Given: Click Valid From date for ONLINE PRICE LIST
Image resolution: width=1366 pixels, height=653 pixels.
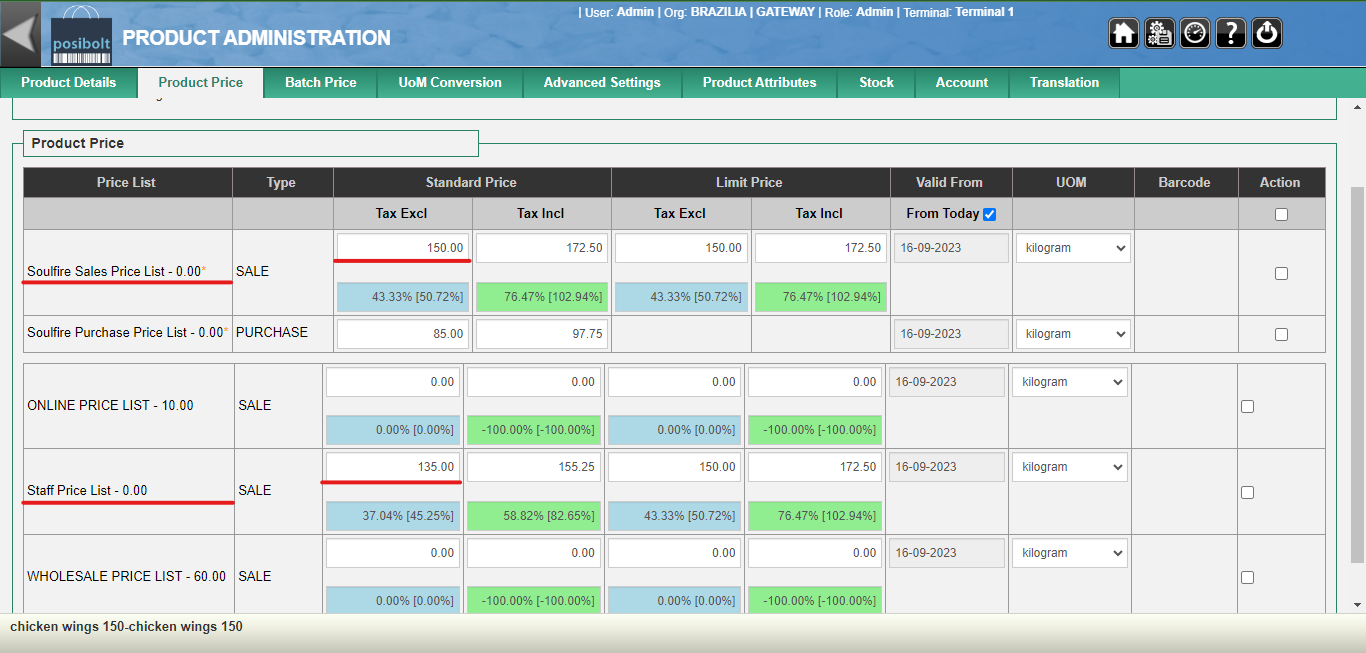Looking at the screenshot, I should click(x=947, y=382).
